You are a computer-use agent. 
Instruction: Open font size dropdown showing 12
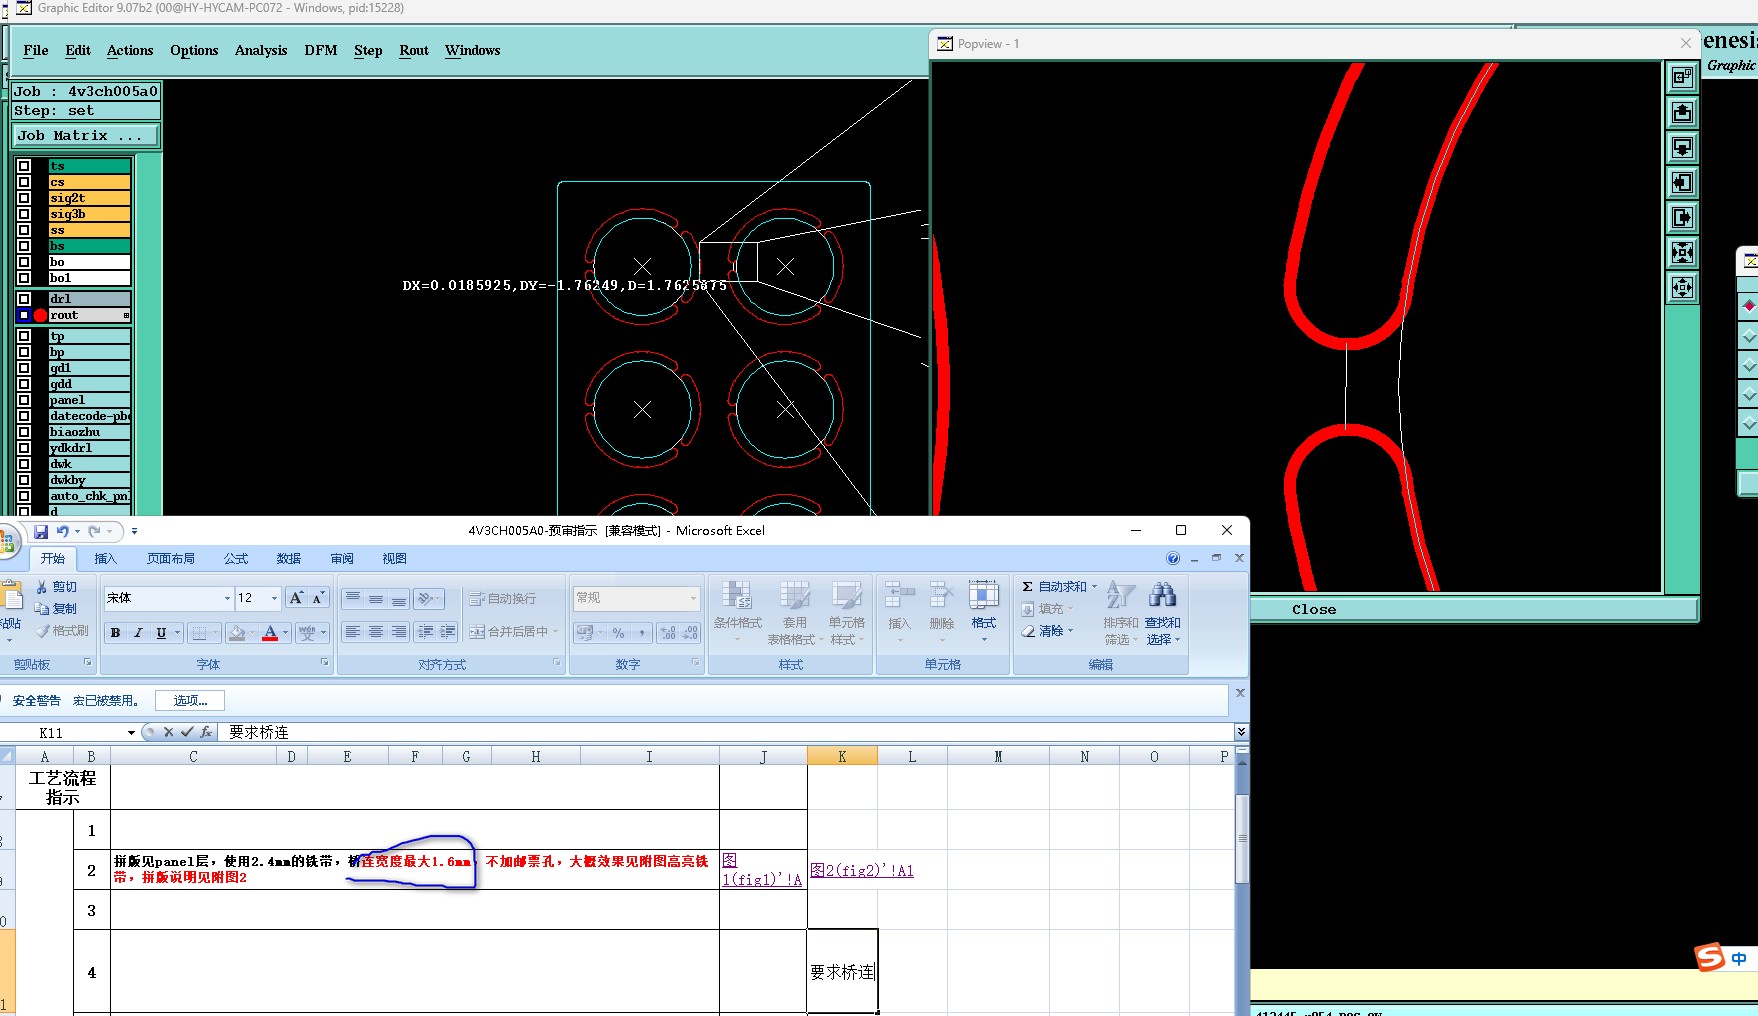tap(274, 598)
